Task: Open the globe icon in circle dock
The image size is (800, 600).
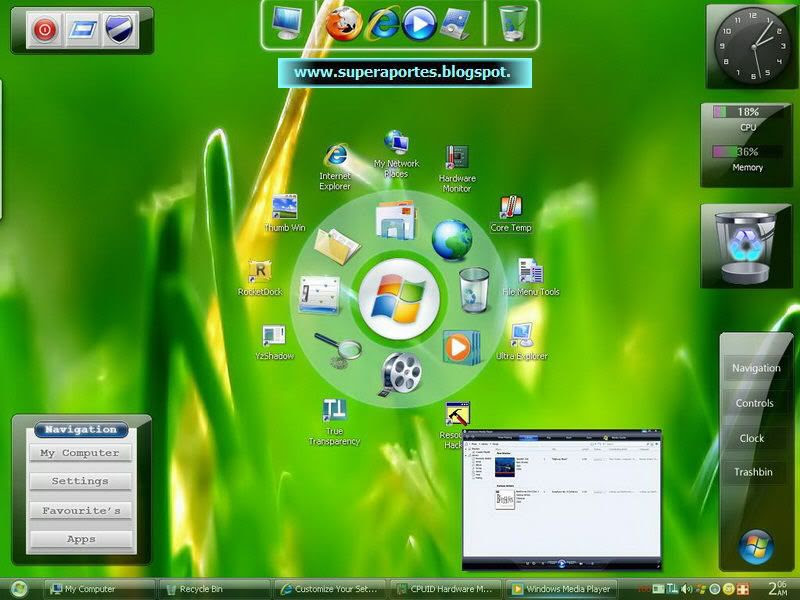Action: 452,239
